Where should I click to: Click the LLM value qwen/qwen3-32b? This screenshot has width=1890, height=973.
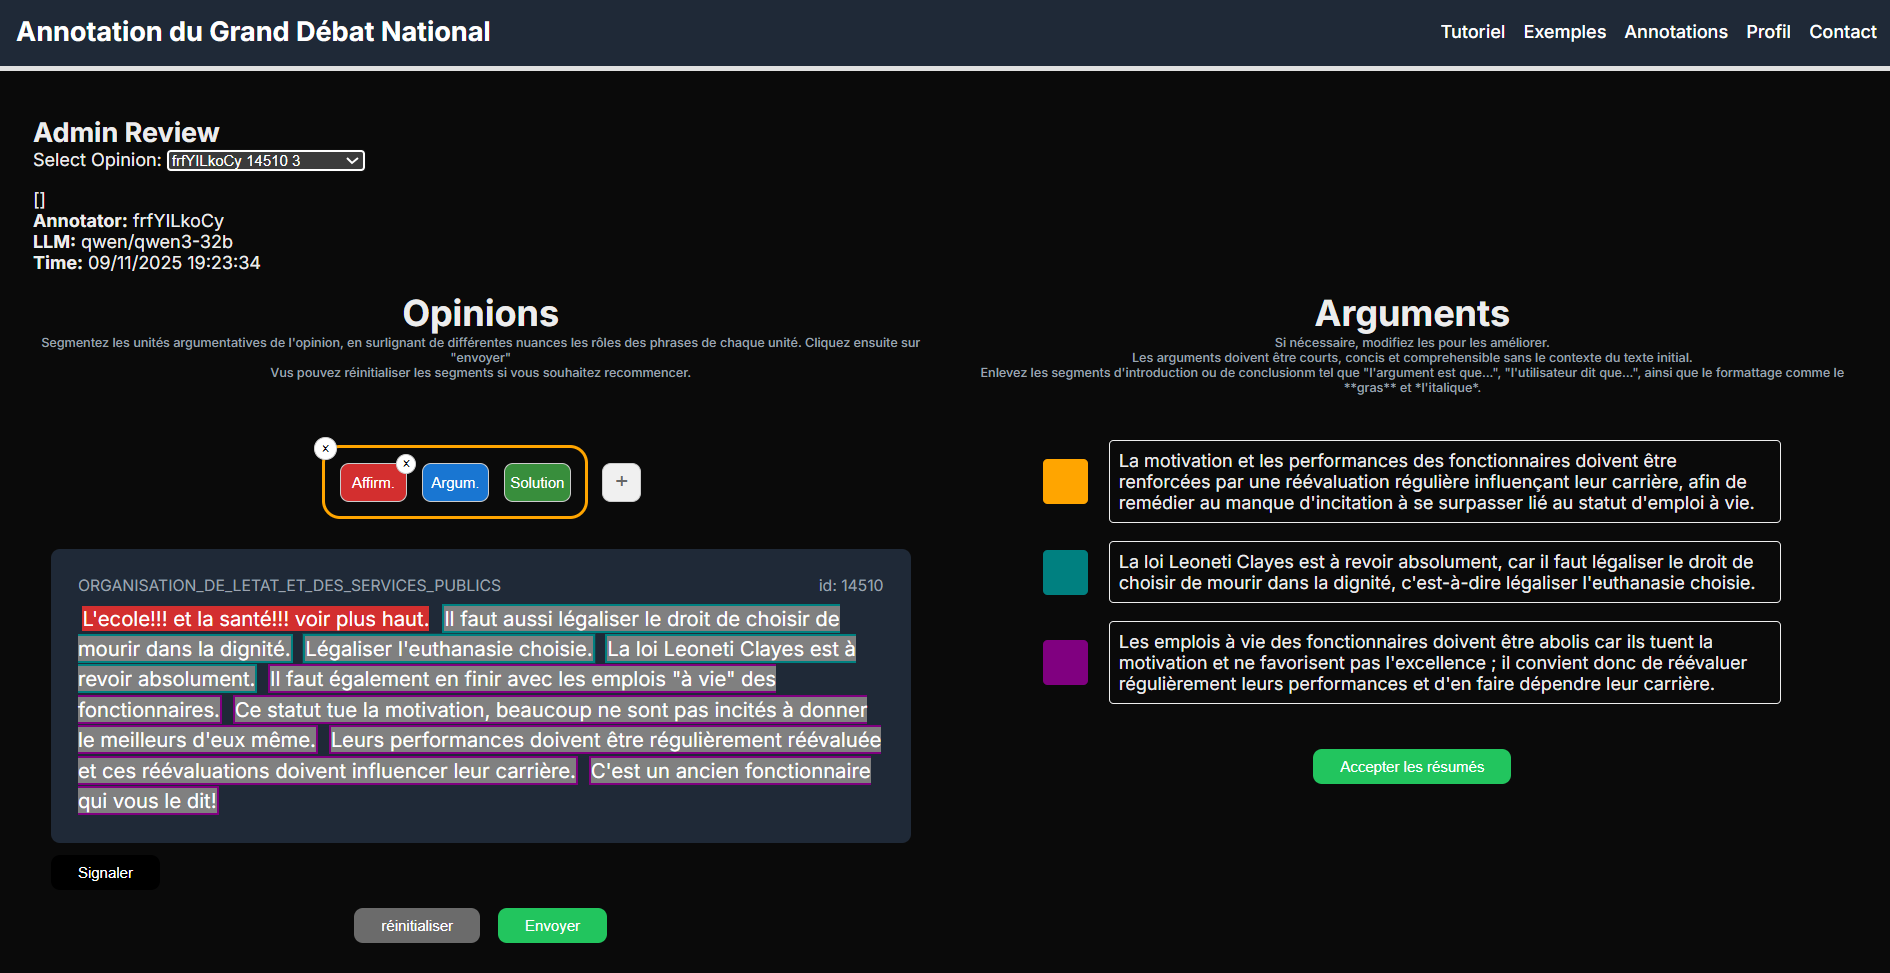point(156,242)
